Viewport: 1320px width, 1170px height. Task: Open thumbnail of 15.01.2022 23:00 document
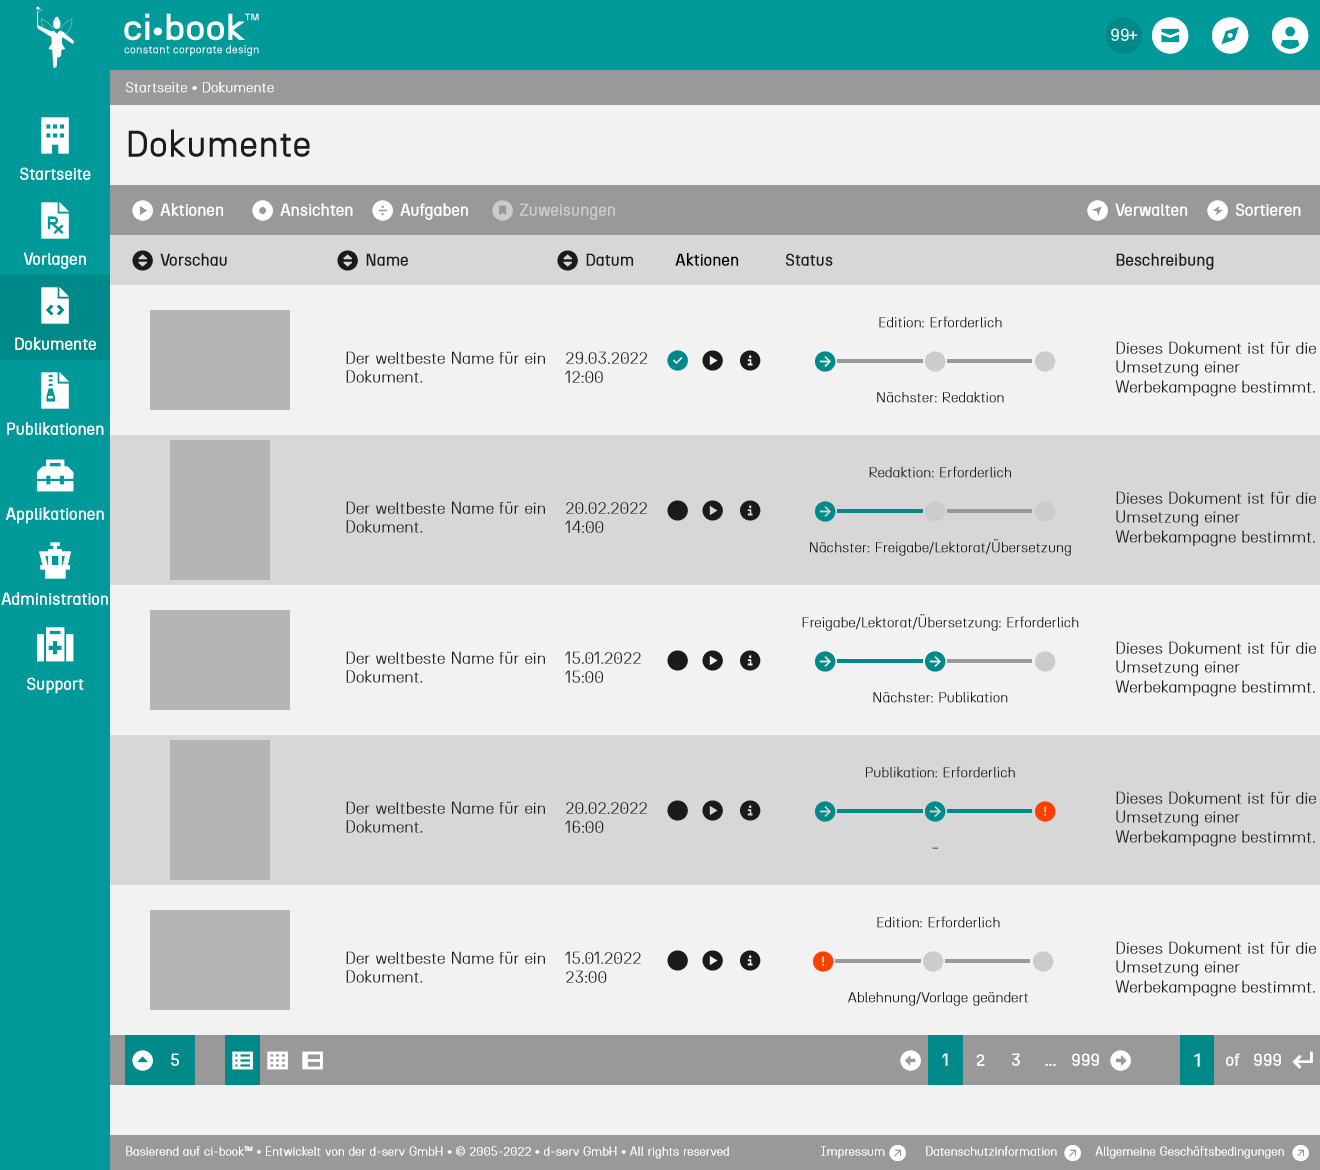coord(220,960)
